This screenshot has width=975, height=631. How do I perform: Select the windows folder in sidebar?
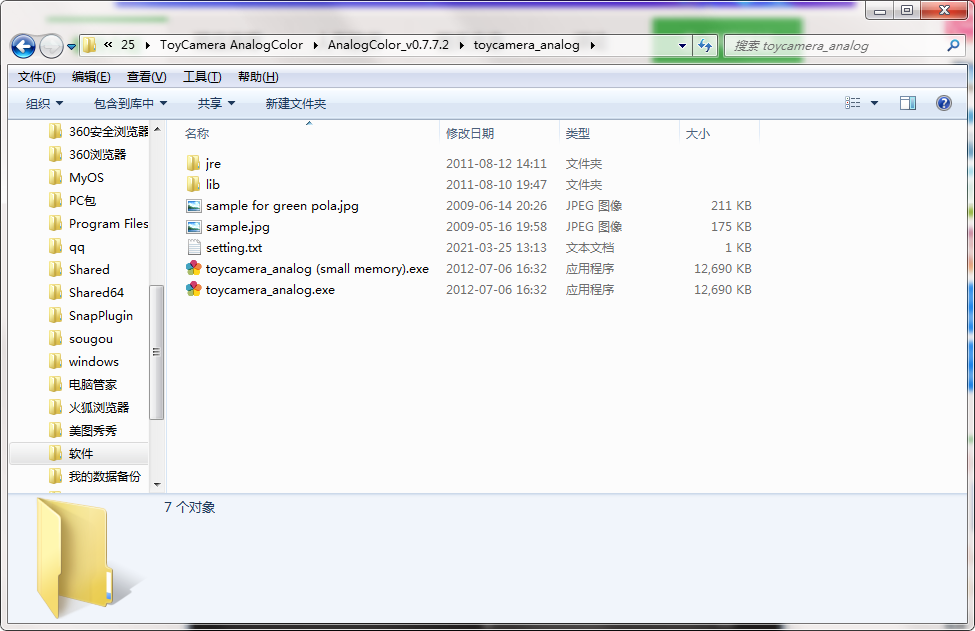(84, 362)
